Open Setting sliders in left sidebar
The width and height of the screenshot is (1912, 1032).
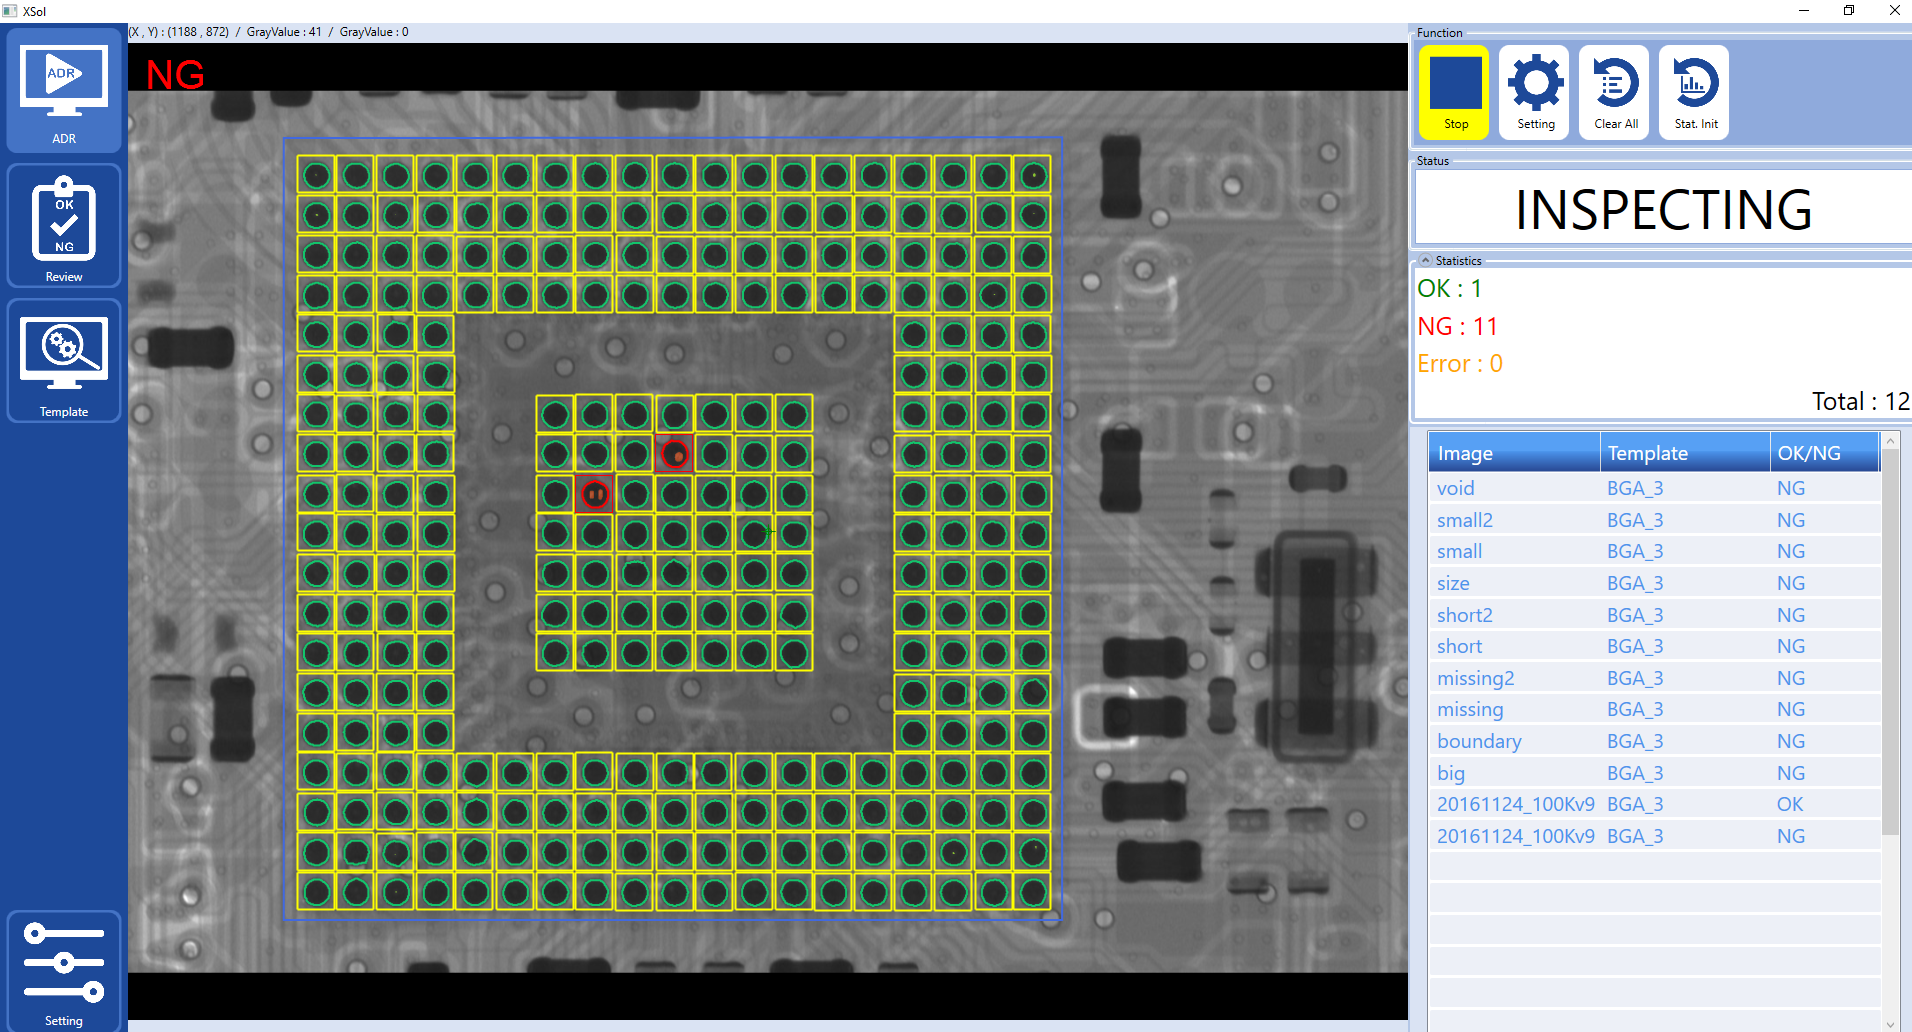[x=64, y=970]
